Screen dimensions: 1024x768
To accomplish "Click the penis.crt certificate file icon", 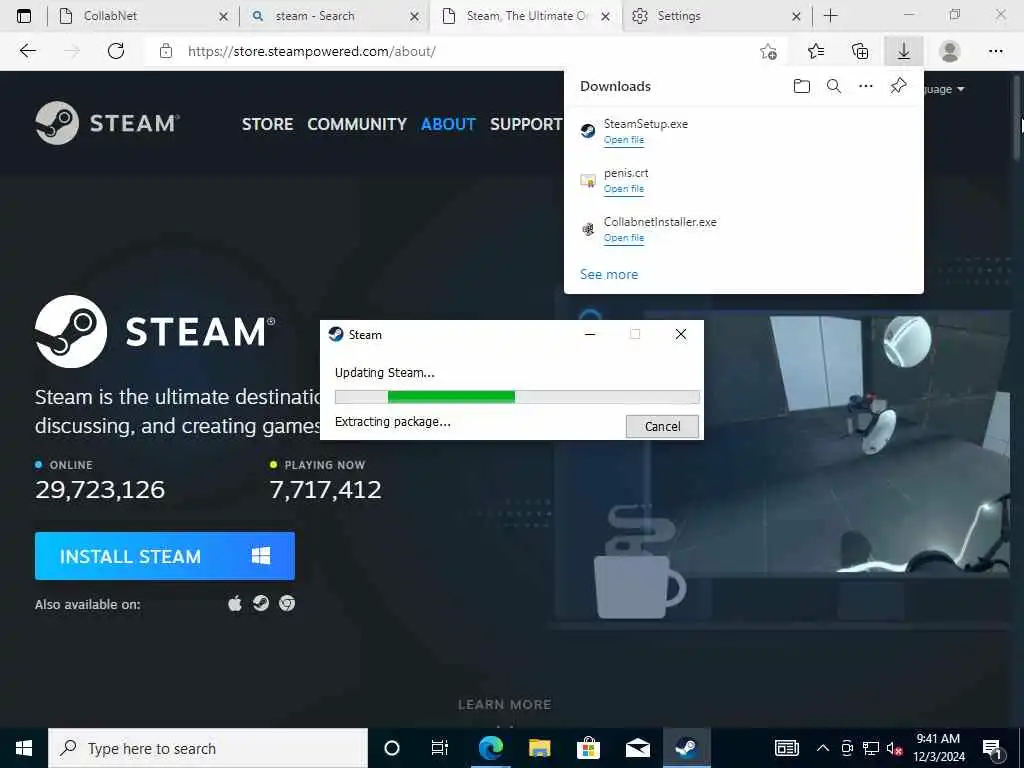I will 588,180.
